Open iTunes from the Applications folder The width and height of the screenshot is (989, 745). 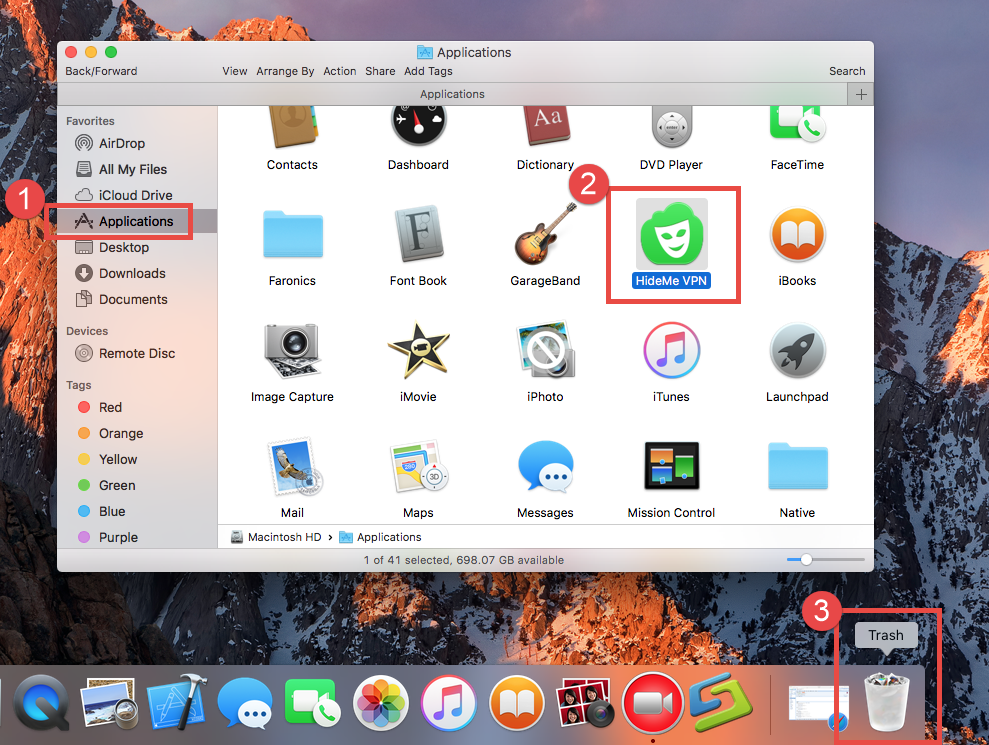click(671, 350)
